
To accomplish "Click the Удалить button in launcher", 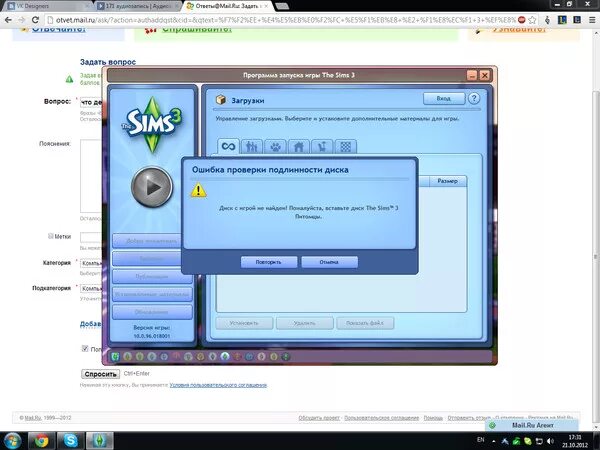I will pos(305,323).
